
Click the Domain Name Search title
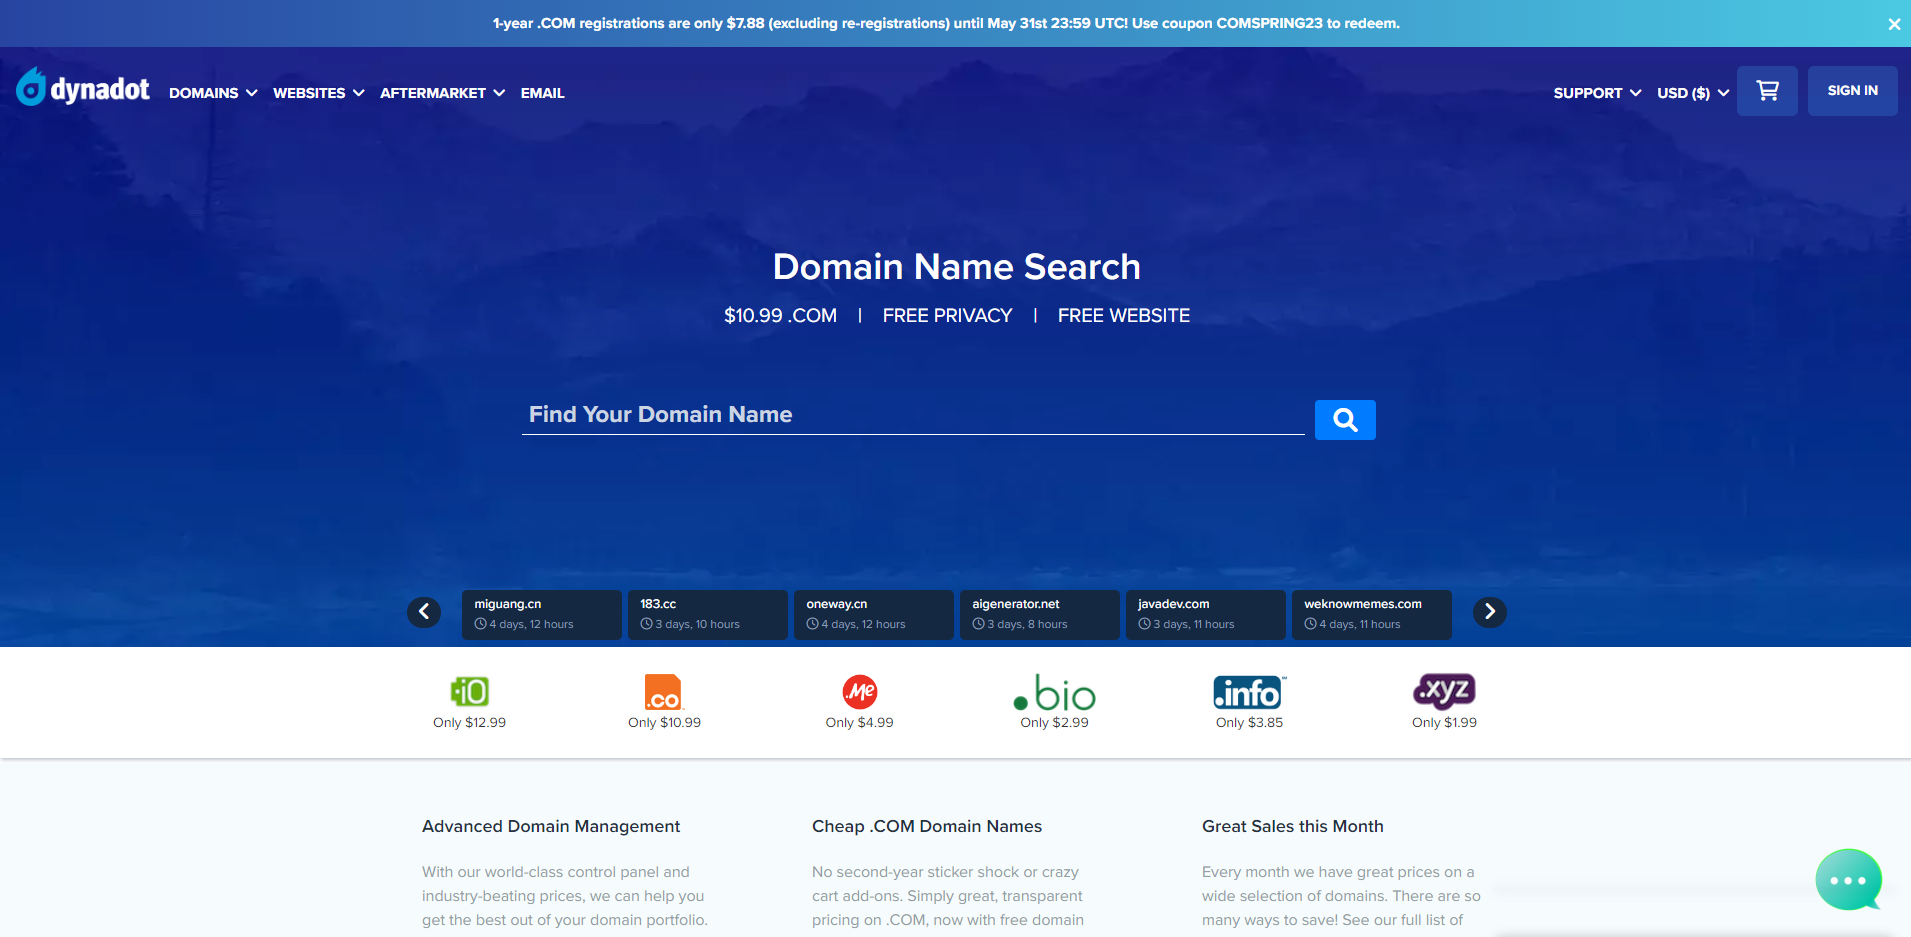coord(956,267)
